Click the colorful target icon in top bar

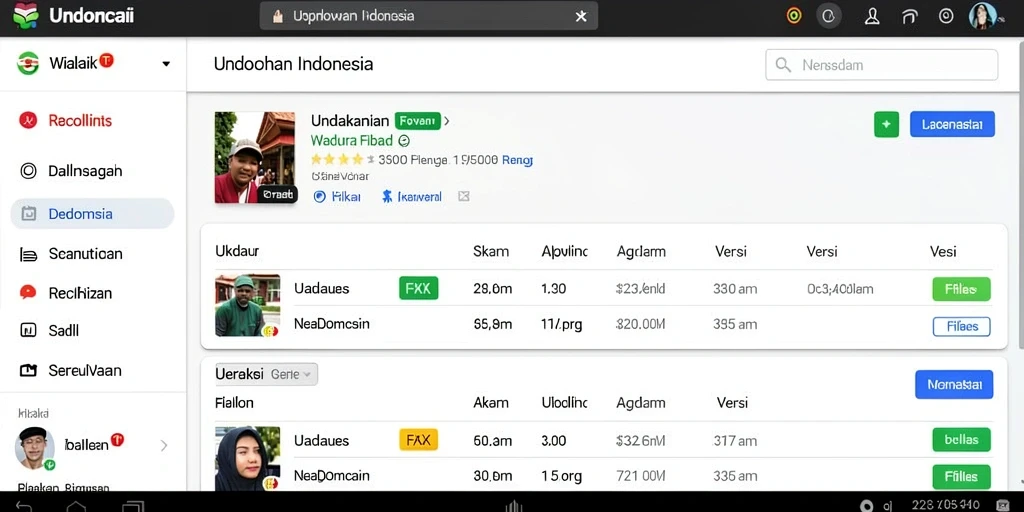click(793, 16)
